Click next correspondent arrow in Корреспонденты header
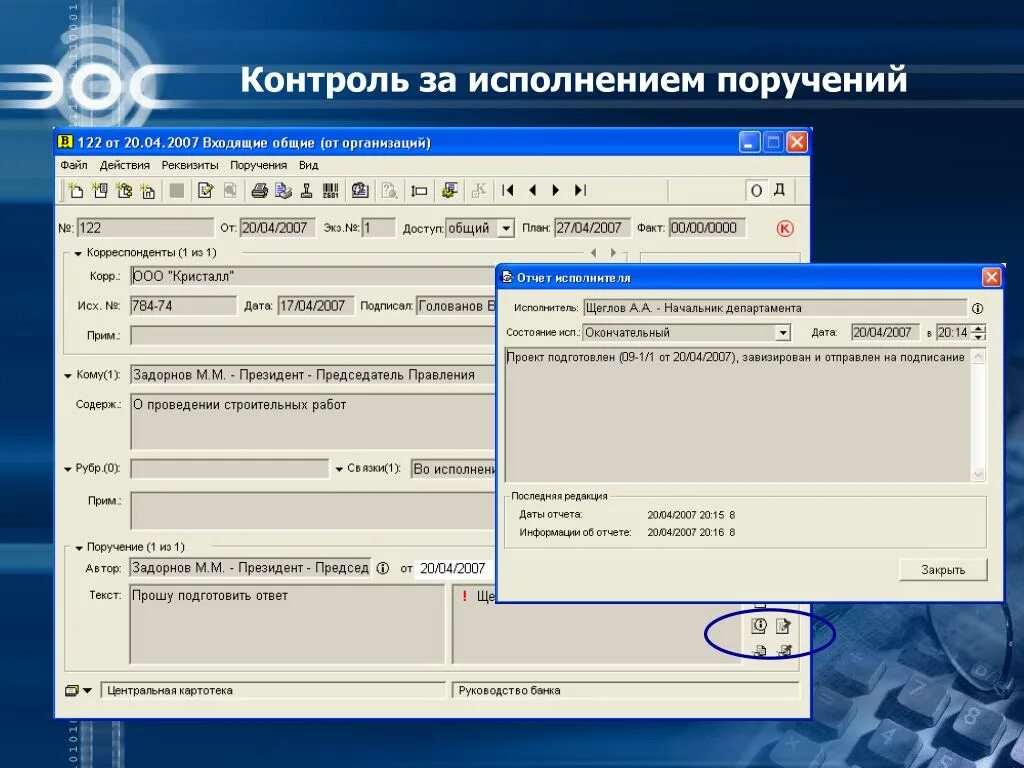 tap(613, 252)
